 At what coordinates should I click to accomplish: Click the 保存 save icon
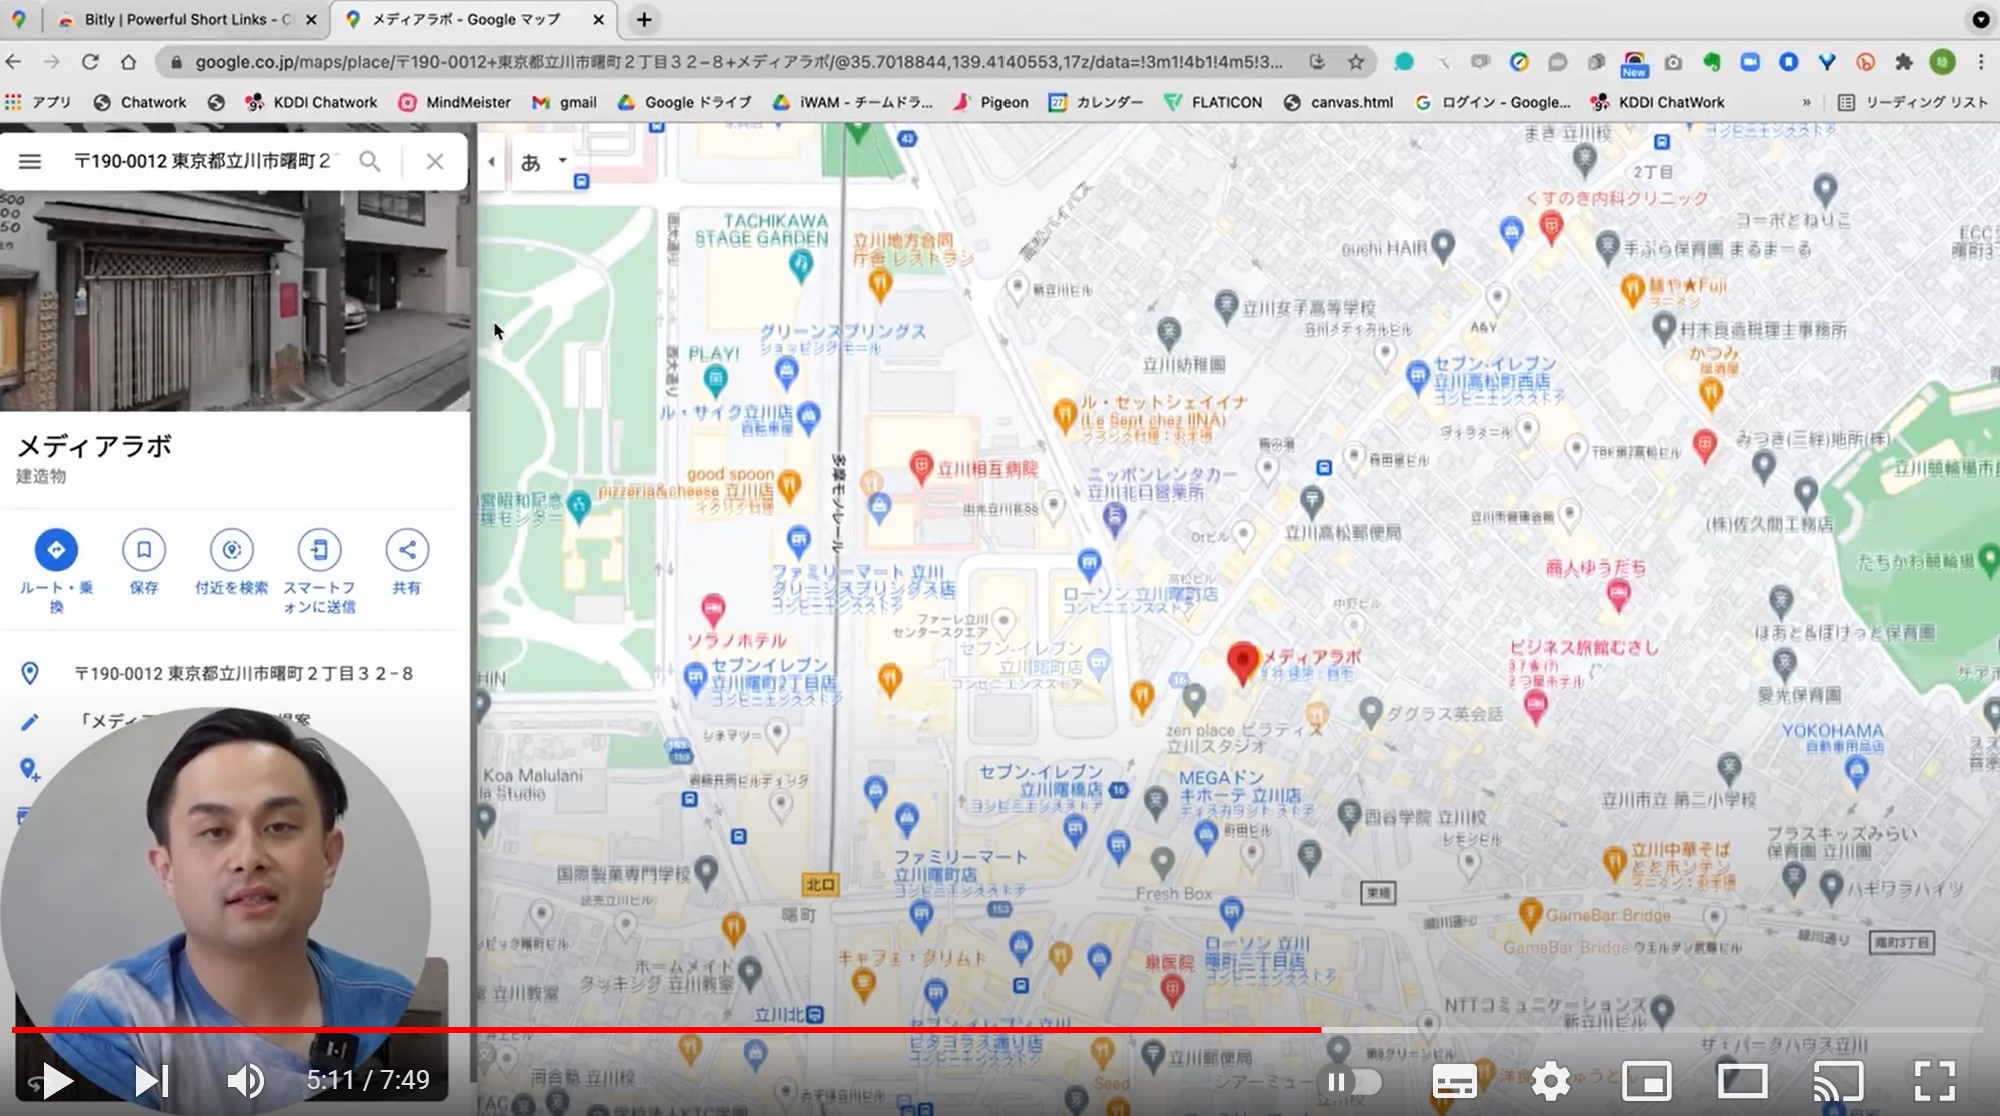click(x=144, y=550)
